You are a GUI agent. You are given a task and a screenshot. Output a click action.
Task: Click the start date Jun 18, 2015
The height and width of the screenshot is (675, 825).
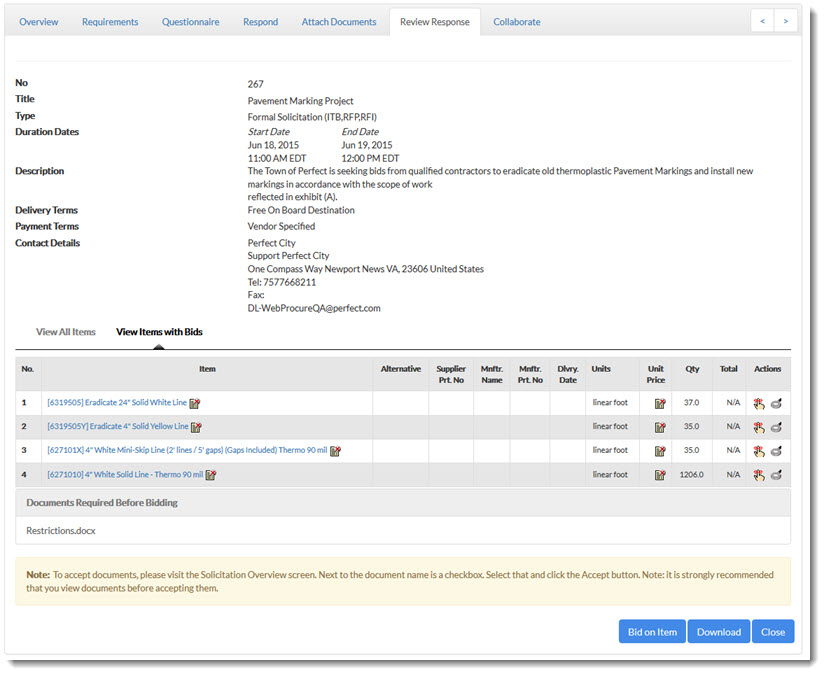pyautogui.click(x=273, y=145)
